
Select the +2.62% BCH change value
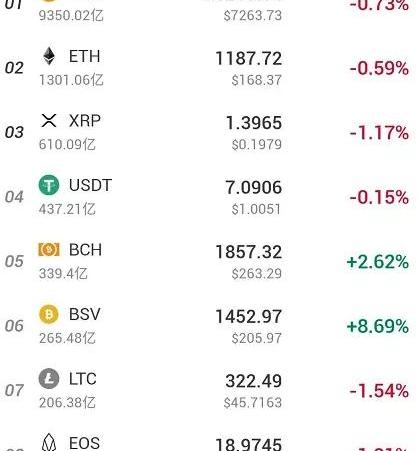[378, 262]
